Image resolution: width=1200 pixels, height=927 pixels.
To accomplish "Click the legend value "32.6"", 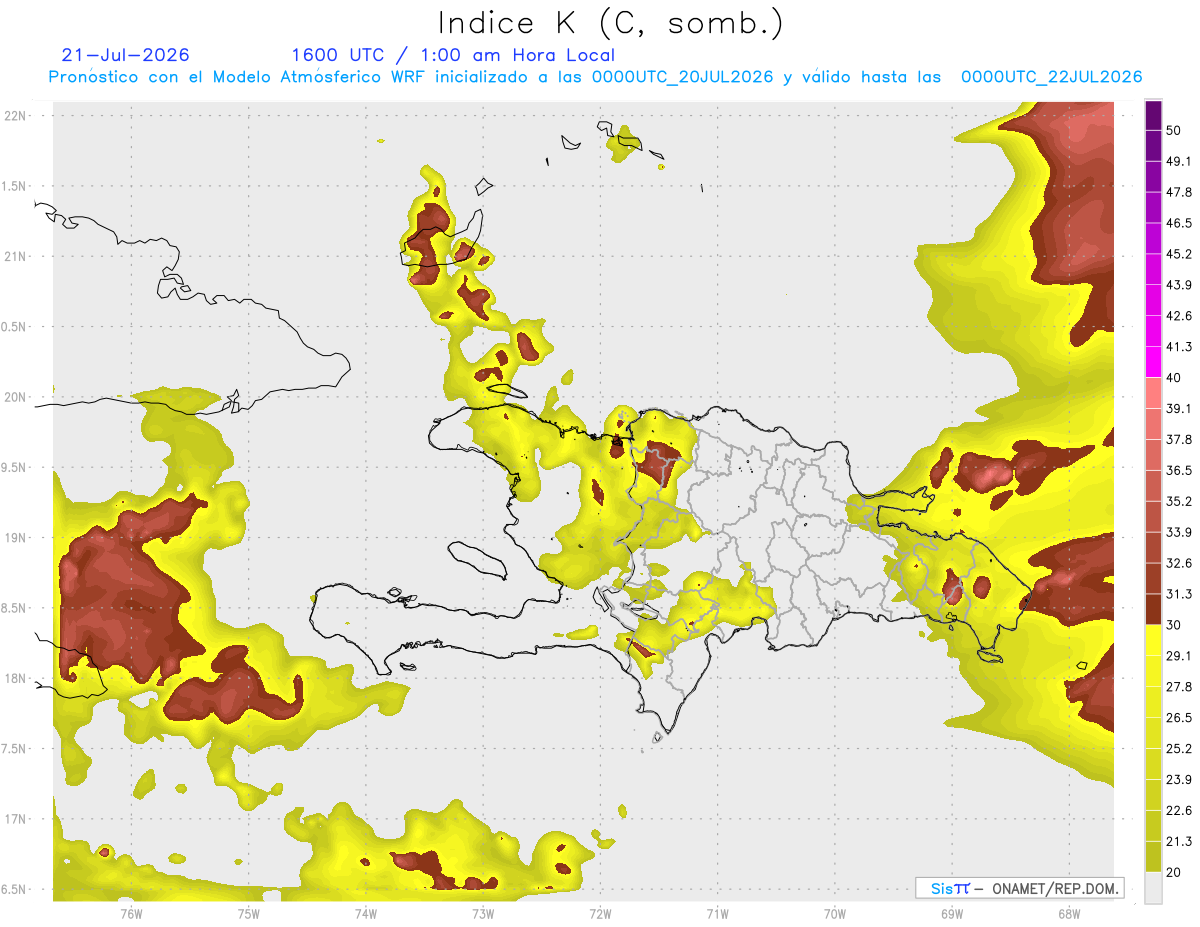I will [x=1179, y=563].
